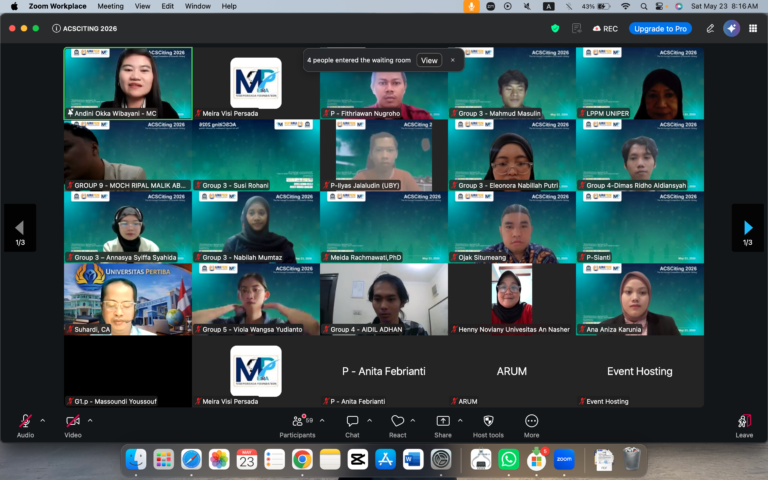Open Spotlight search in menu bar
The image size is (768, 480).
tap(644, 6)
